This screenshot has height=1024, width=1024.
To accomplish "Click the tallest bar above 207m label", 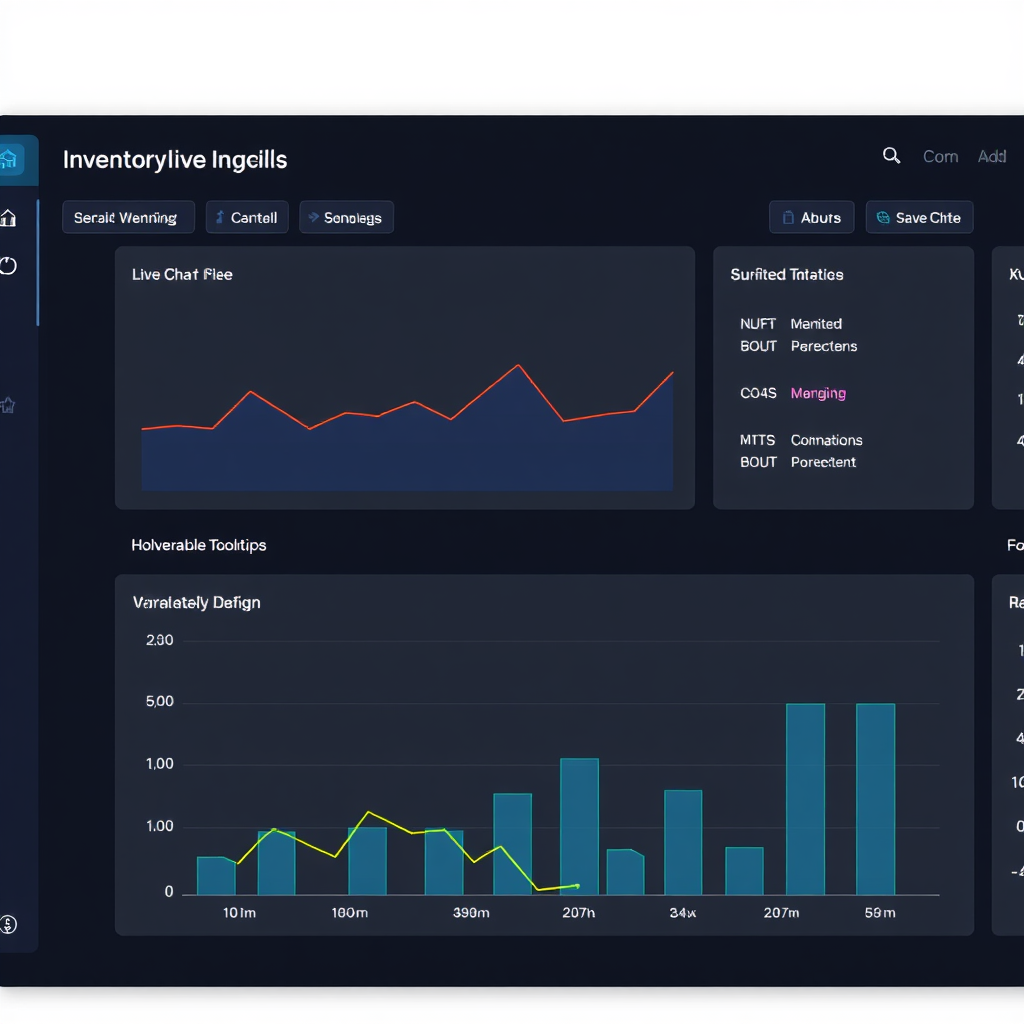I will click(x=805, y=799).
